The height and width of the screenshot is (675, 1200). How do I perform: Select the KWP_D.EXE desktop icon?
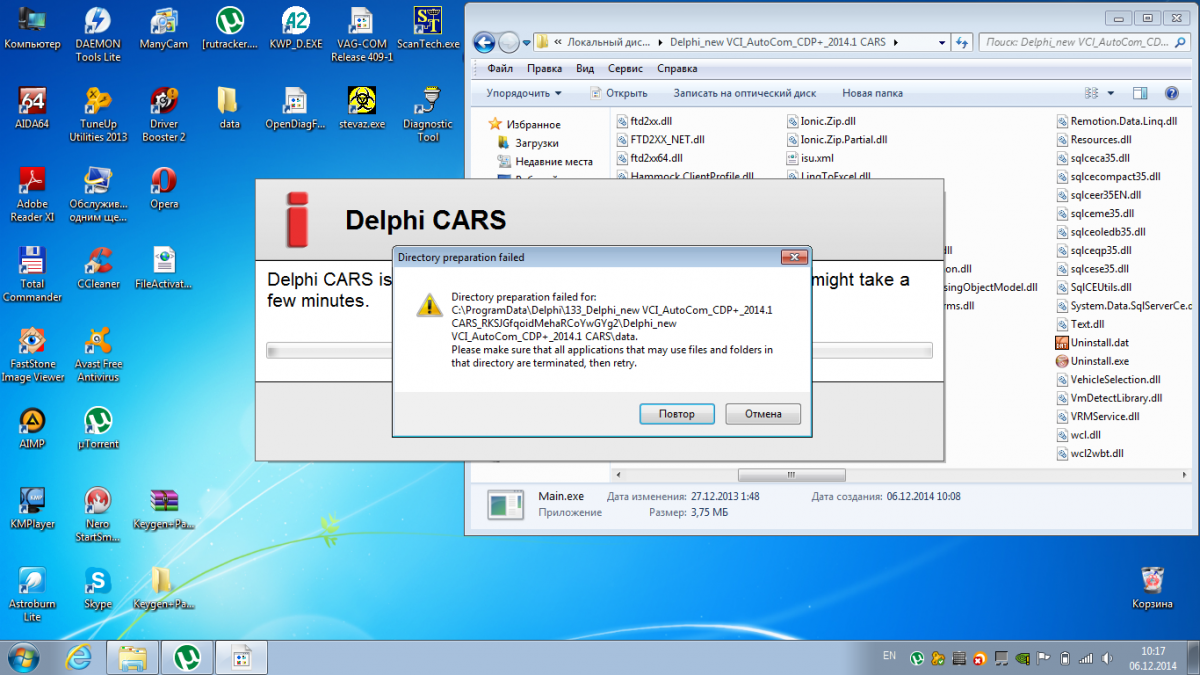[x=296, y=28]
